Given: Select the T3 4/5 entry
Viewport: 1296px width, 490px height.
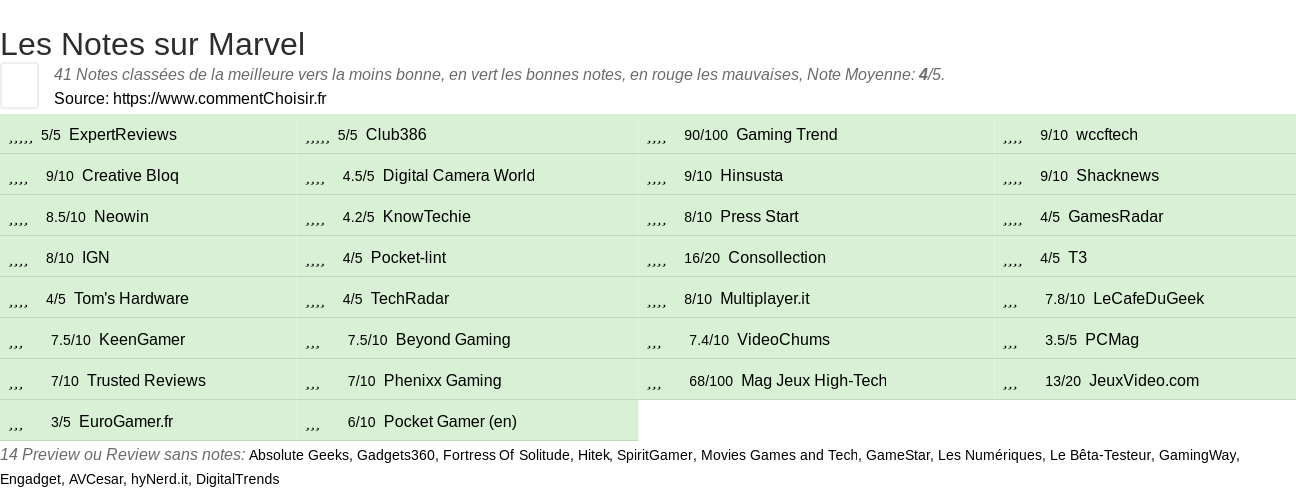Looking at the screenshot, I should coord(1145,257).
